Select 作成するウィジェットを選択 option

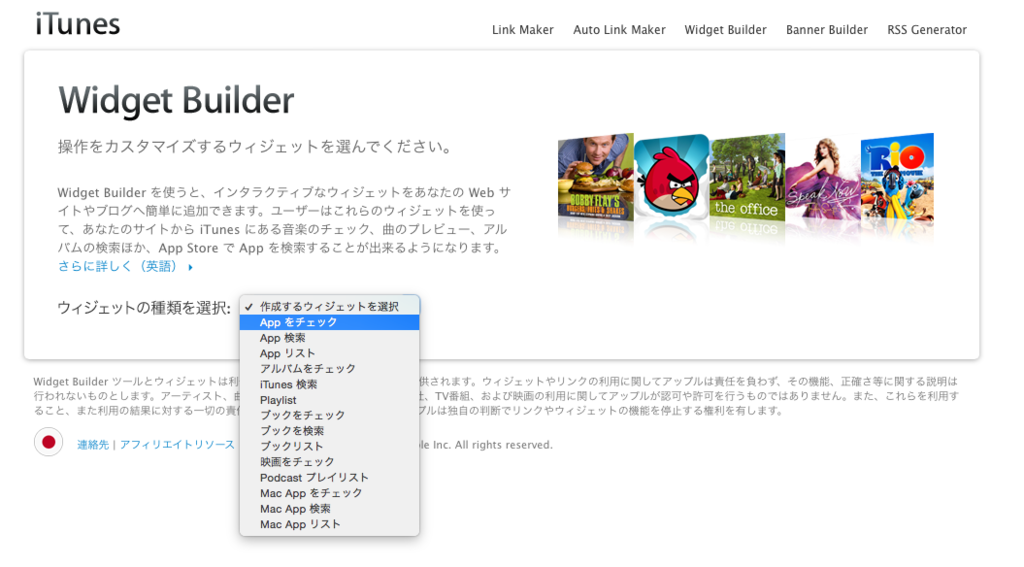click(329, 306)
